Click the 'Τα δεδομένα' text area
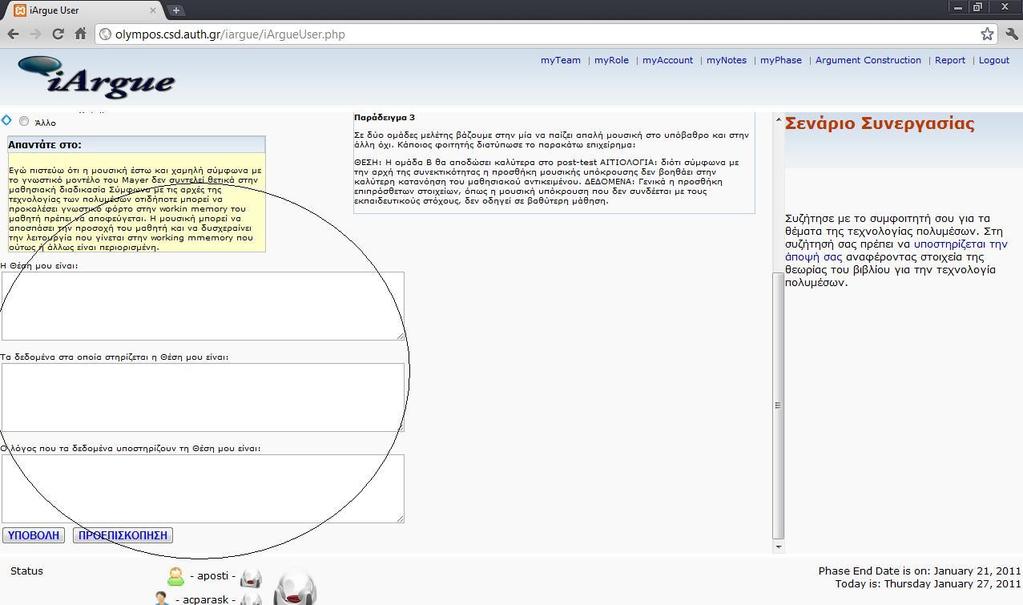Screen dimensions: 1023x605 [203, 397]
